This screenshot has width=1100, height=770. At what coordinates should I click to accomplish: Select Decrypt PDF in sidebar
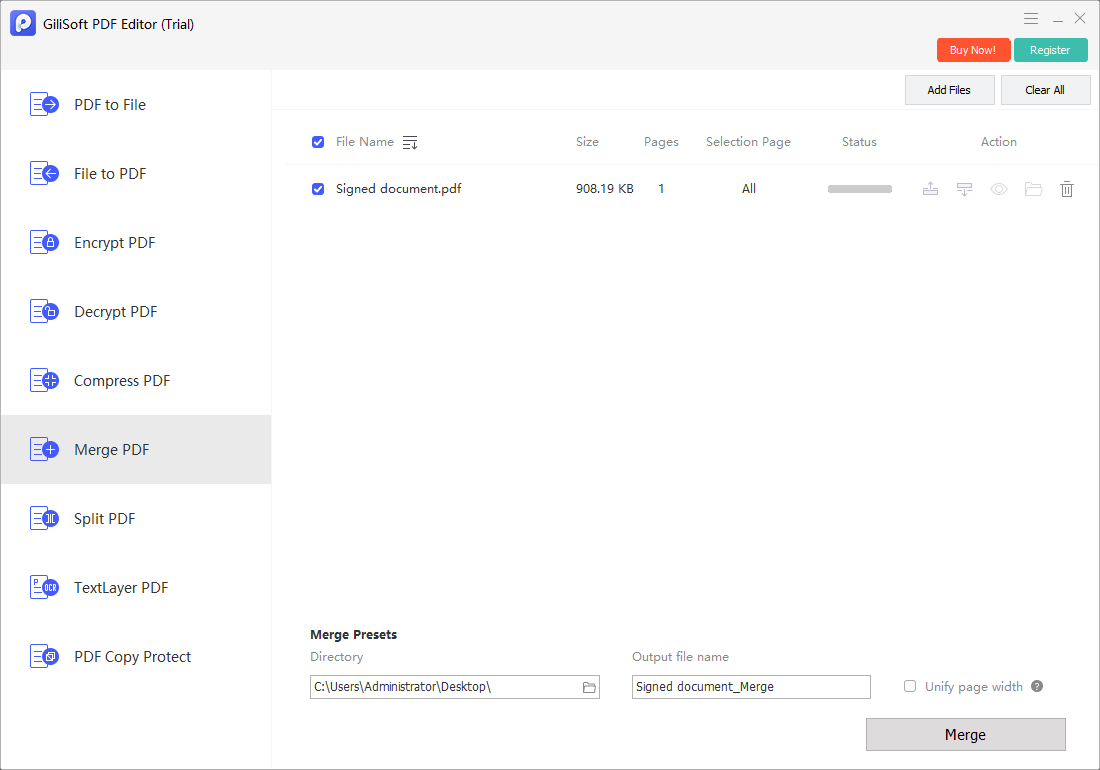pos(136,311)
